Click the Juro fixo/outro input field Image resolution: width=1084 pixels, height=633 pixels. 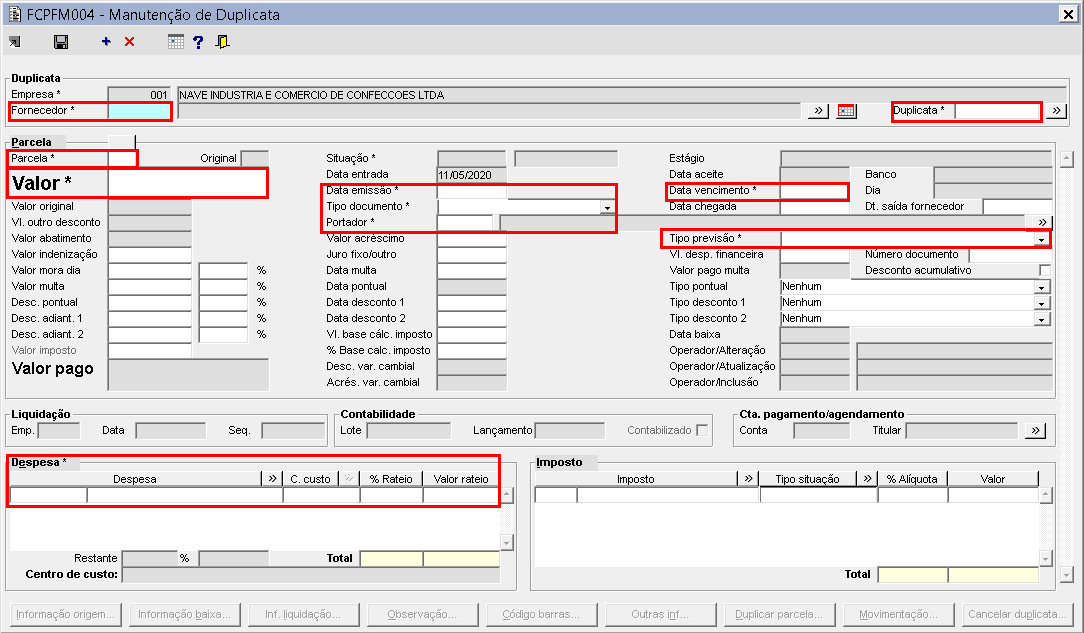pyautogui.click(x=471, y=254)
